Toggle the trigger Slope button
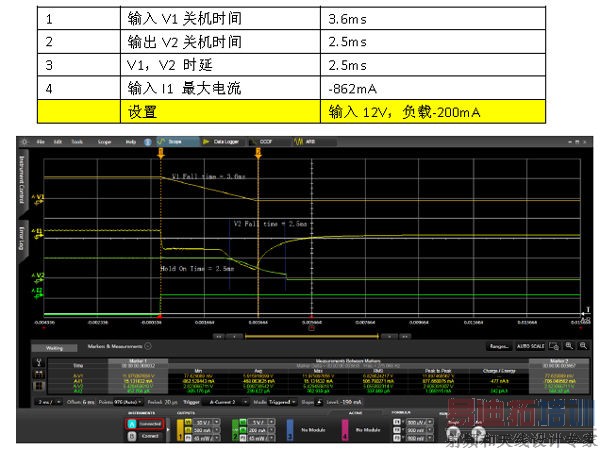The image size is (600, 450). point(318,402)
